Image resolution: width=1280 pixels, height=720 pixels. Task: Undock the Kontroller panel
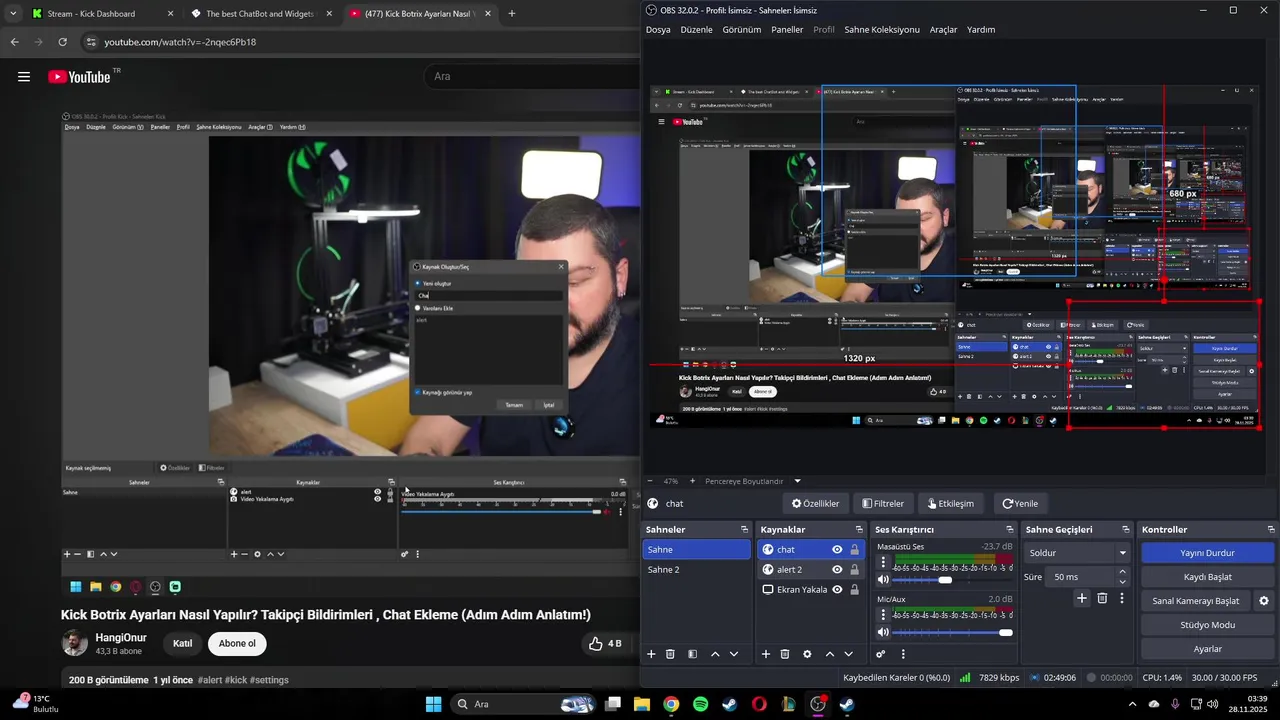click(1271, 529)
